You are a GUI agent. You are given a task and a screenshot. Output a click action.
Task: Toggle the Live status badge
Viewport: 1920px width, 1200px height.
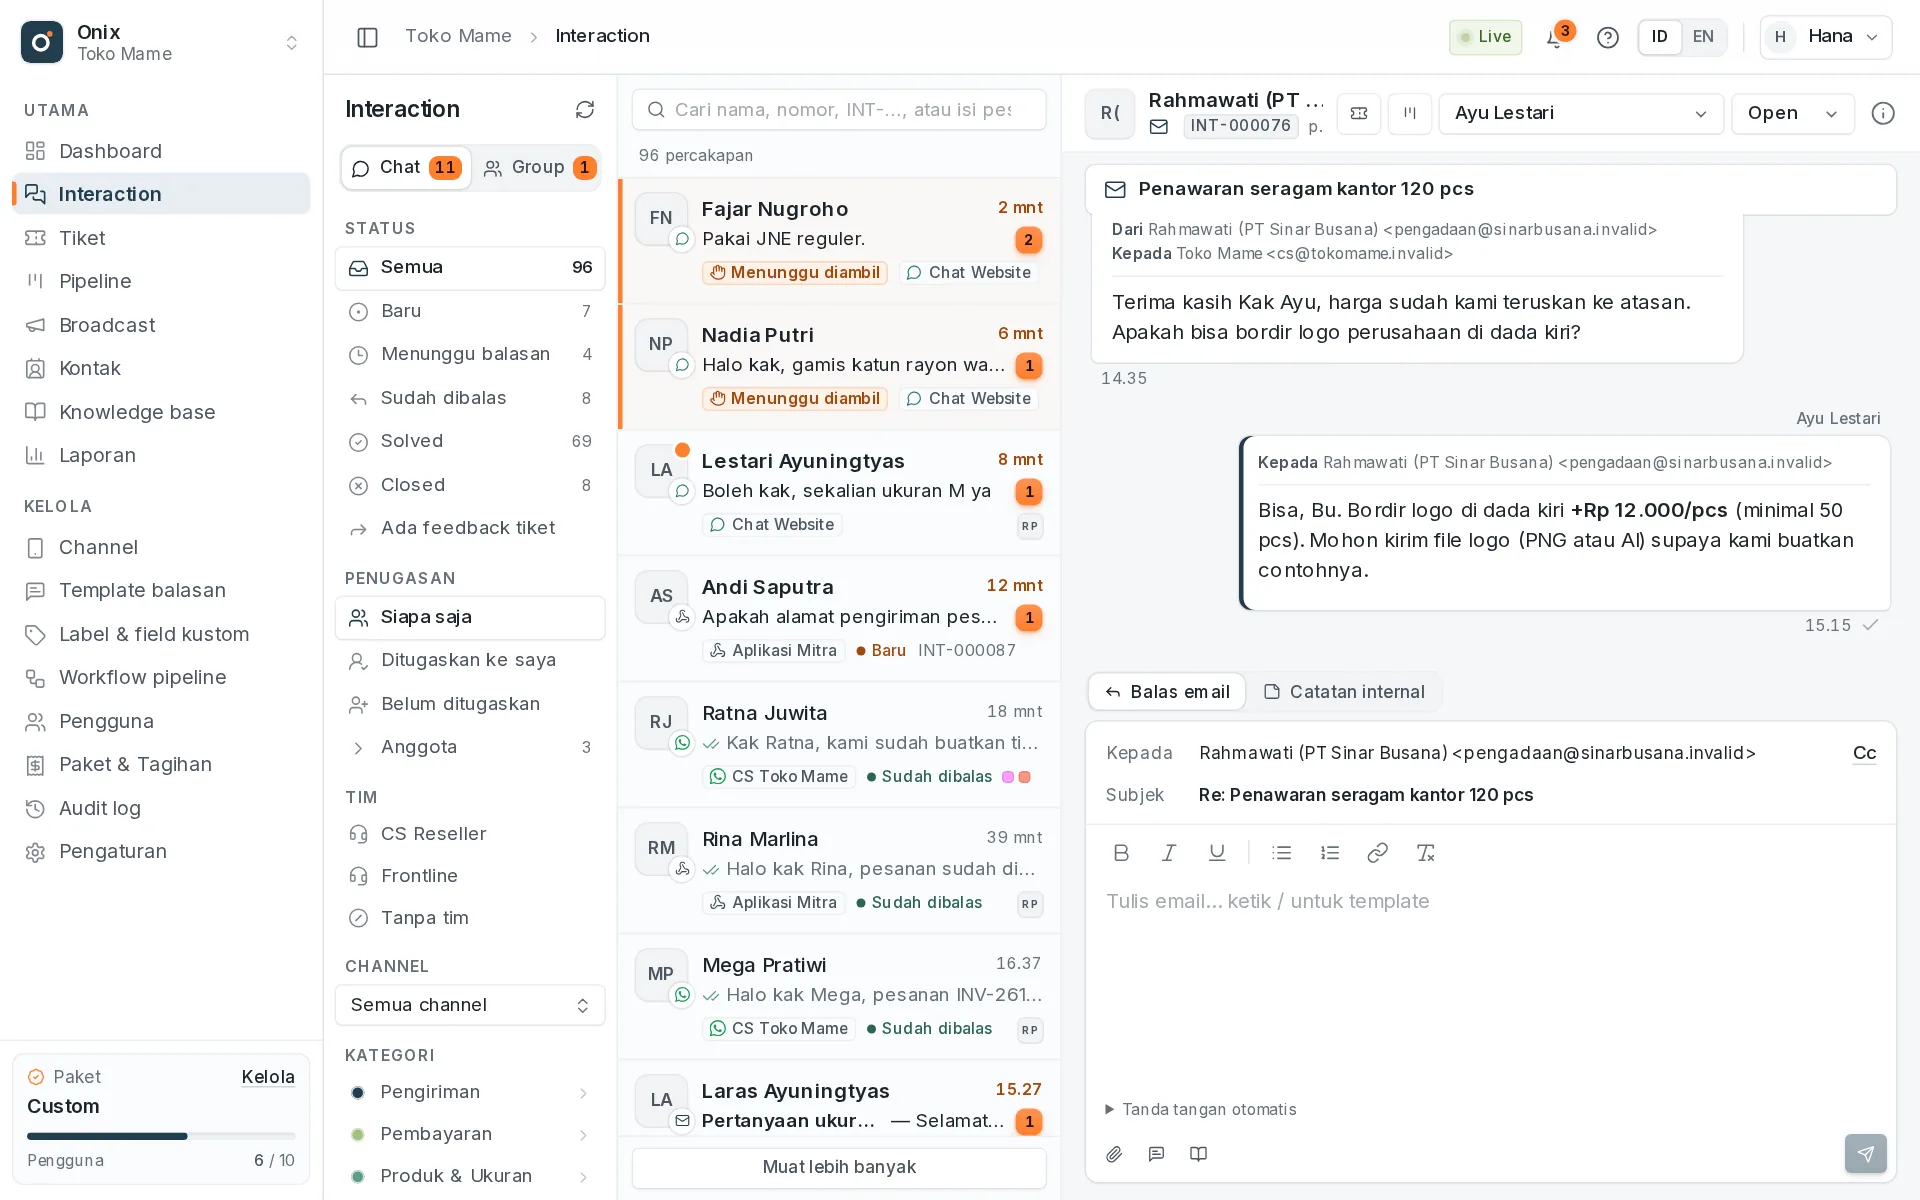1485,37
